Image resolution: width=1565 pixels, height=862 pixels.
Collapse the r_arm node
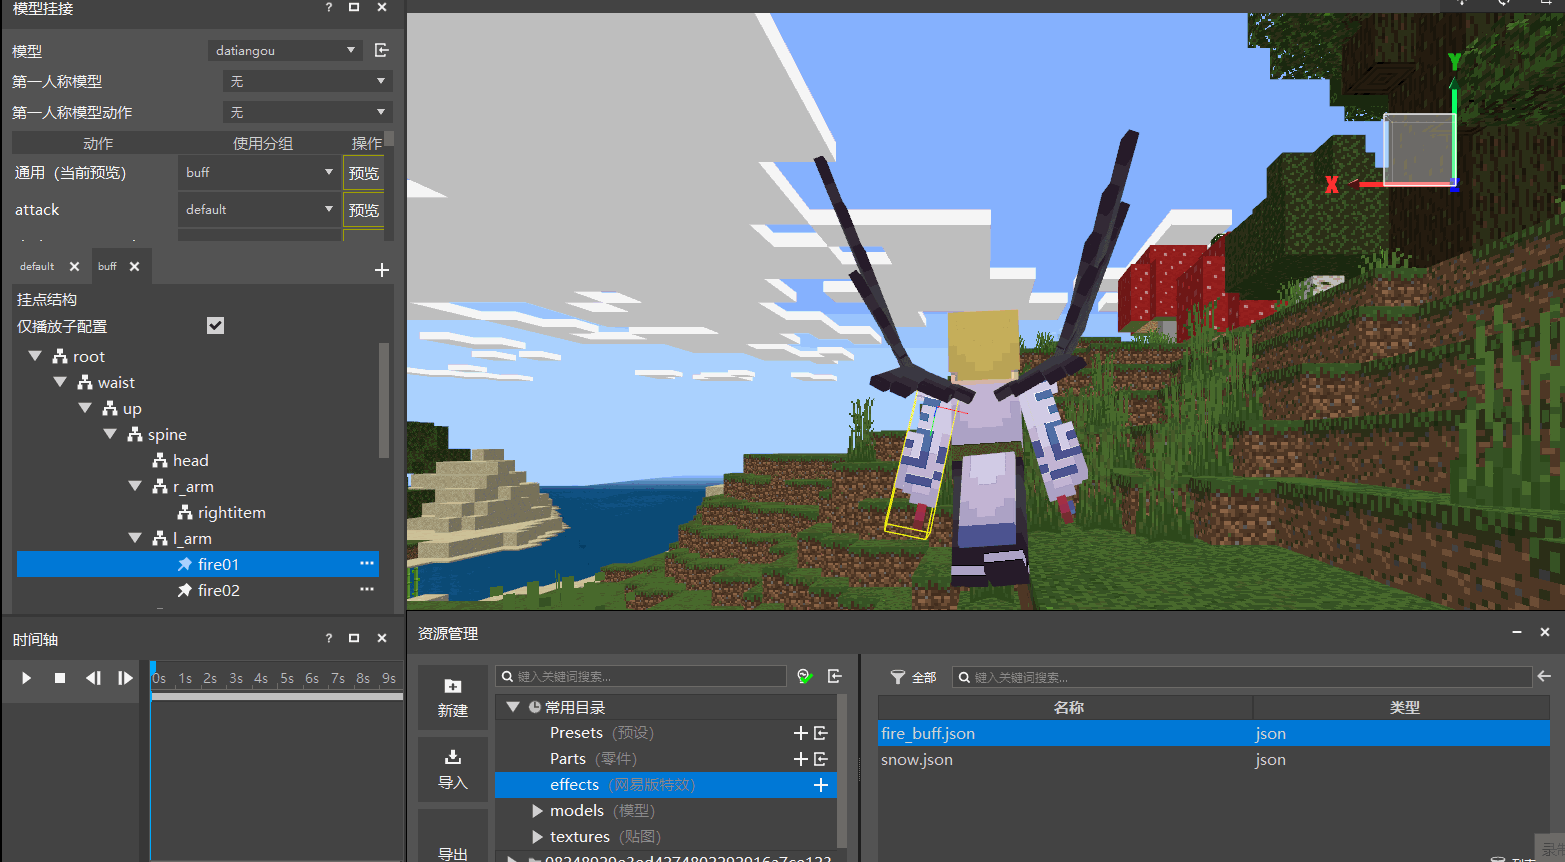tap(135, 486)
